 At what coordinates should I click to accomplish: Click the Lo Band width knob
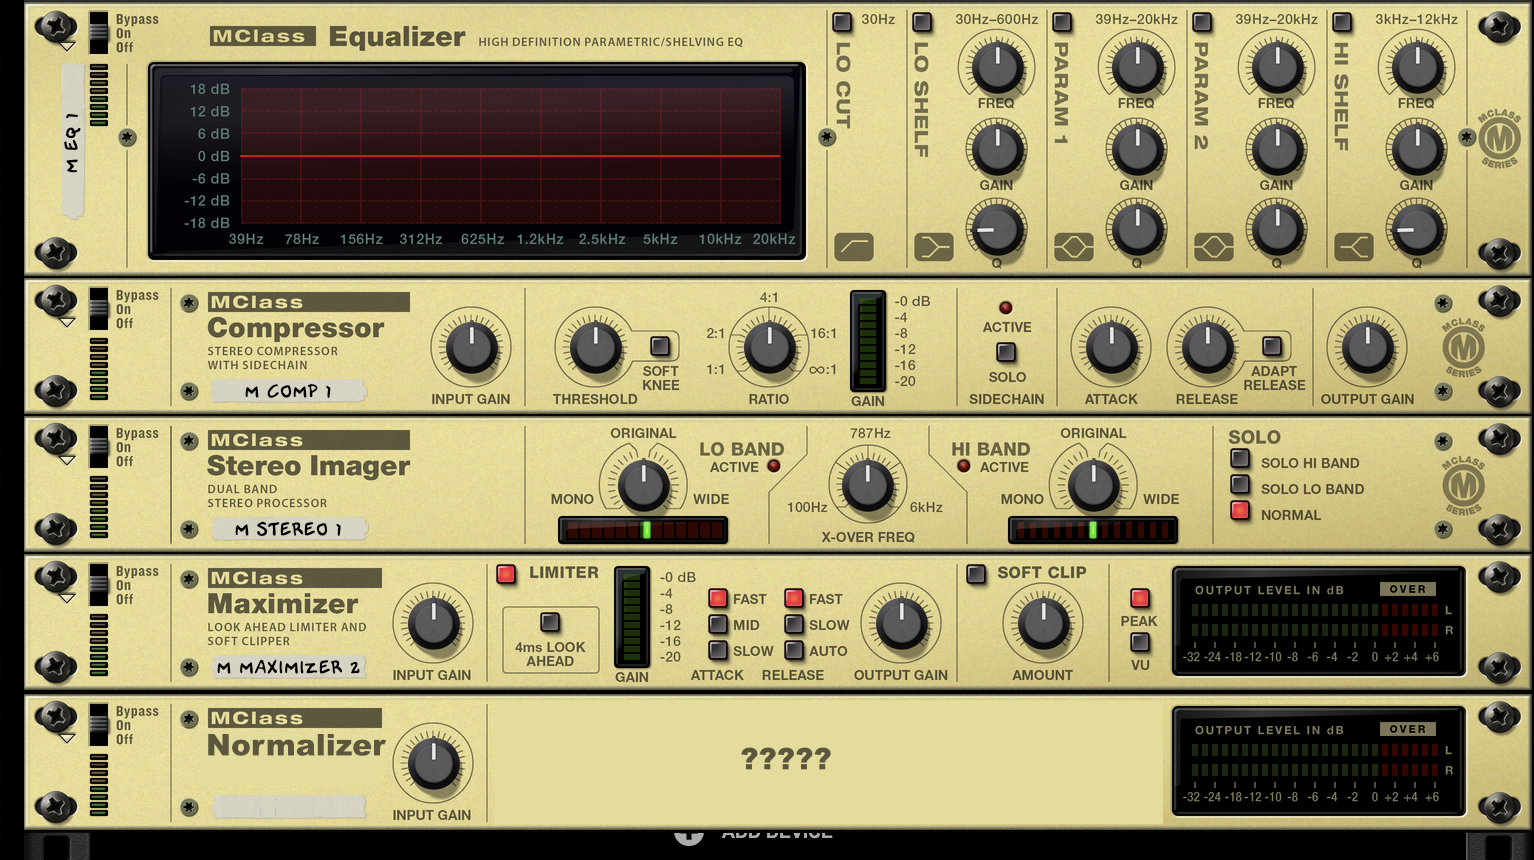(x=643, y=485)
